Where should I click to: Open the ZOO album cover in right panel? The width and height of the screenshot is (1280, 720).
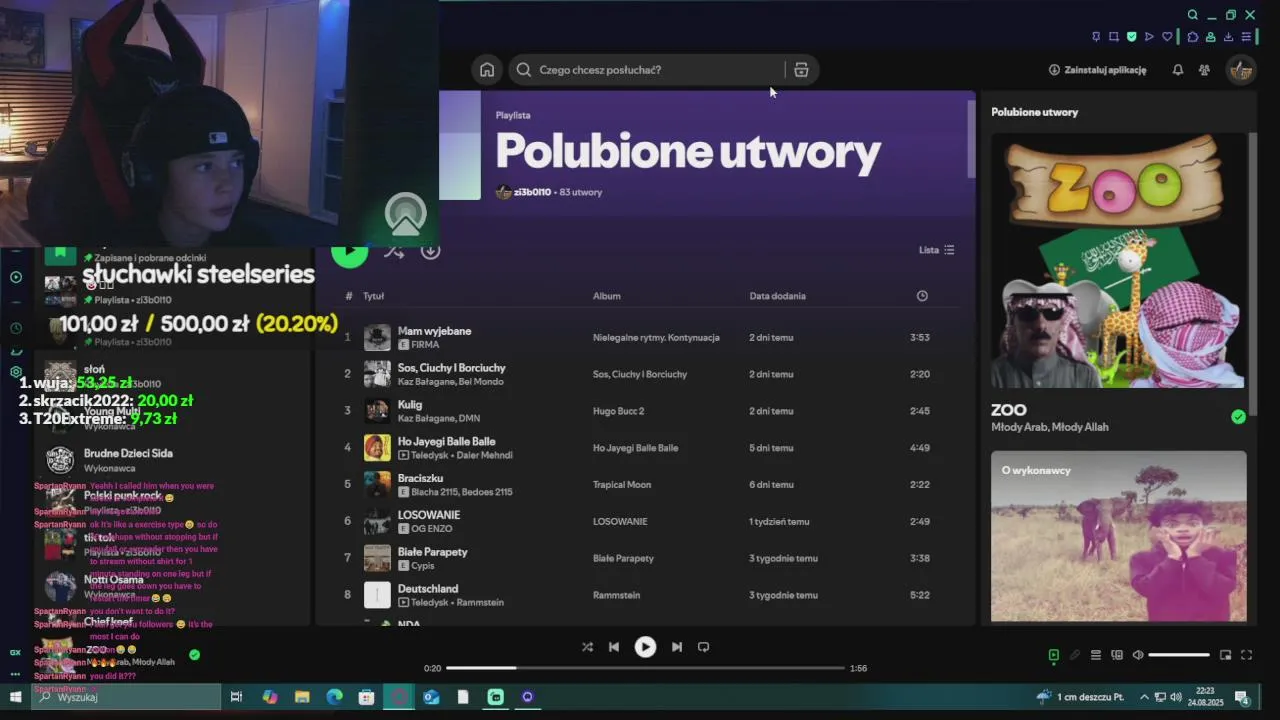tap(1118, 261)
